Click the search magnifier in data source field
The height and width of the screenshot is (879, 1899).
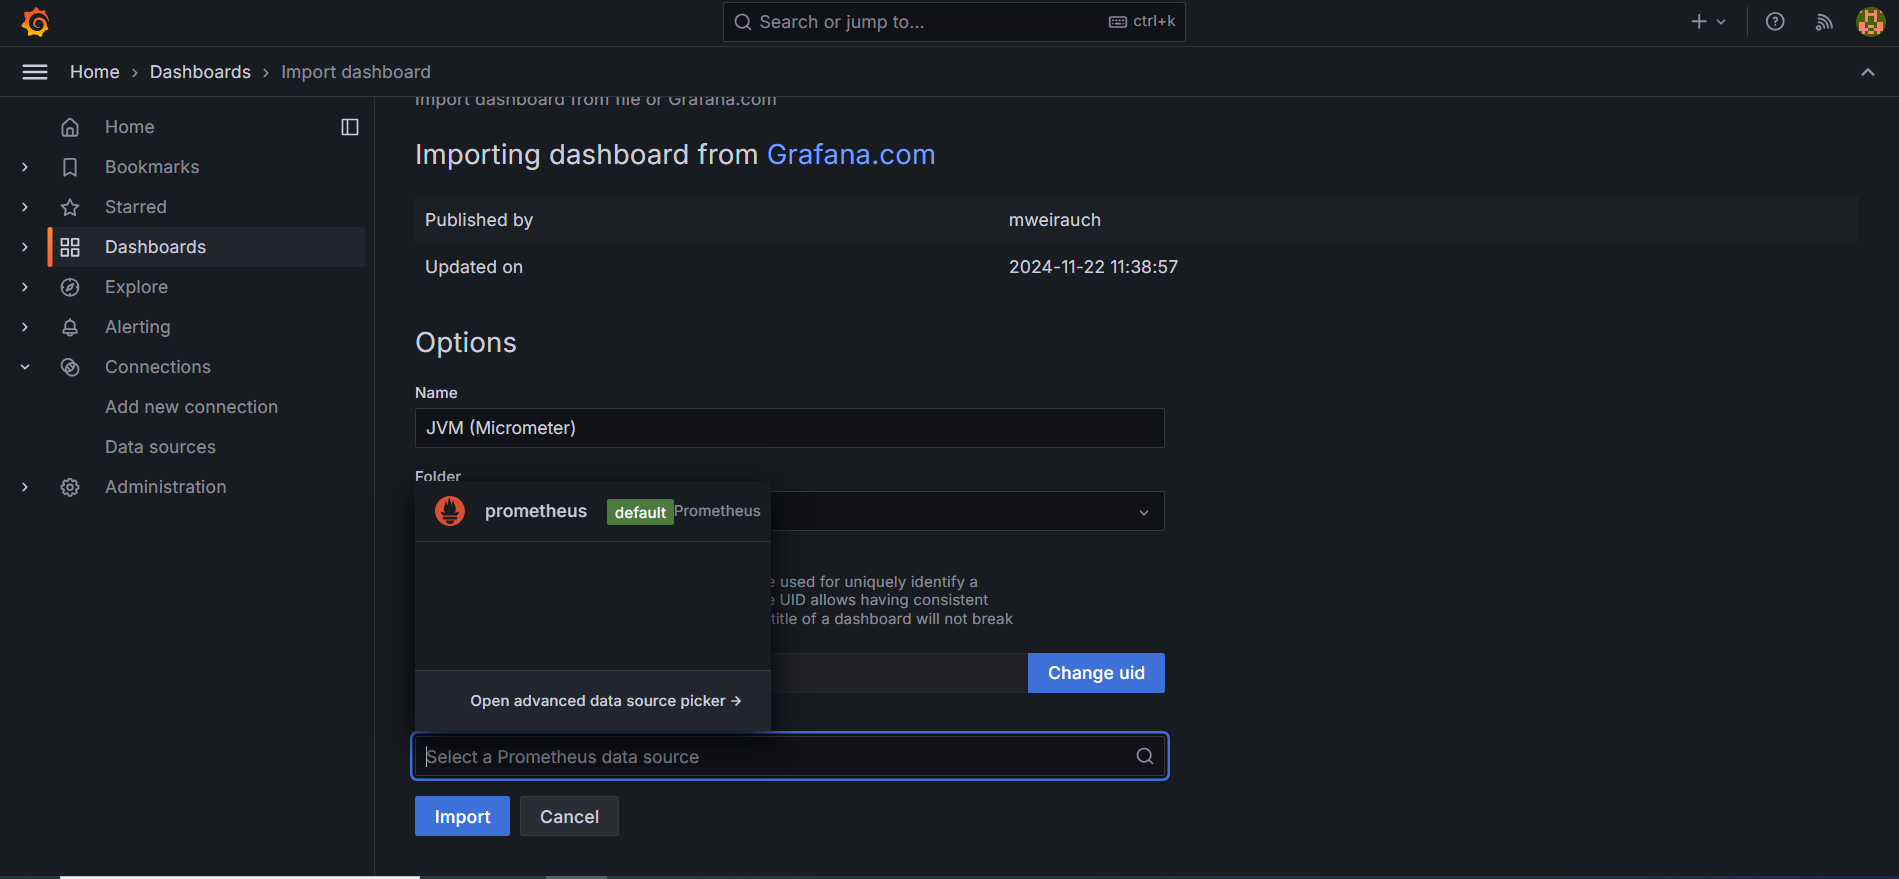pos(1145,756)
